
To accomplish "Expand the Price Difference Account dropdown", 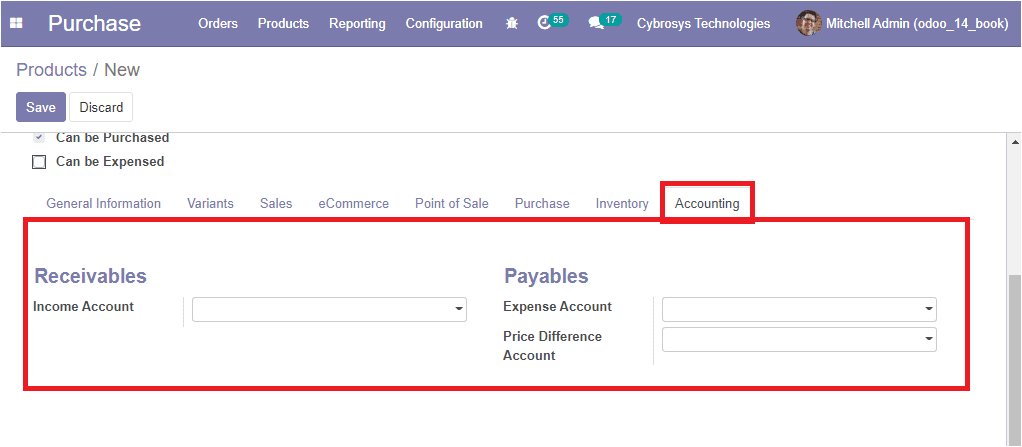I will [x=799, y=339].
